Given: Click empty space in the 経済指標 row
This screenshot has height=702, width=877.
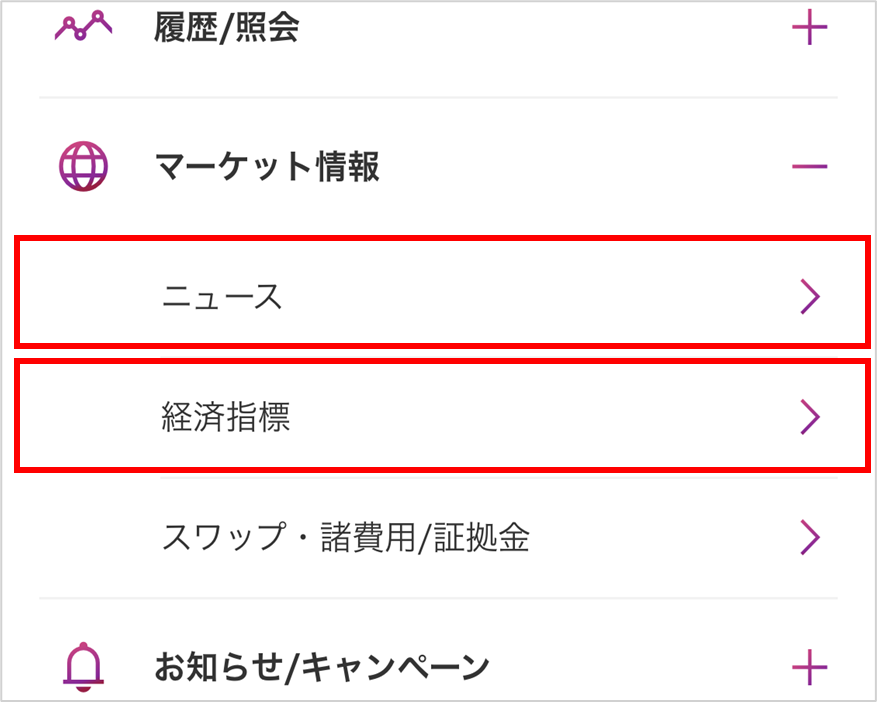Looking at the screenshot, I should (550, 418).
